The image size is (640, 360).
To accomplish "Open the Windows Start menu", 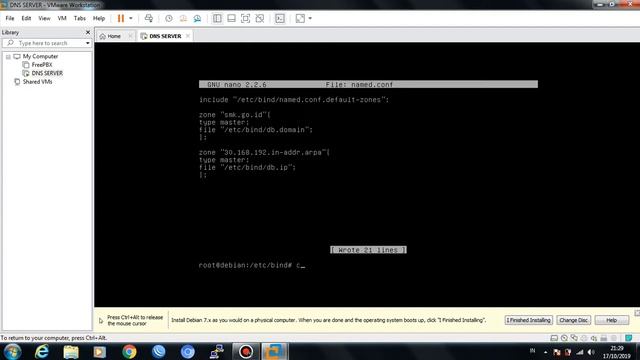I will tap(12, 351).
